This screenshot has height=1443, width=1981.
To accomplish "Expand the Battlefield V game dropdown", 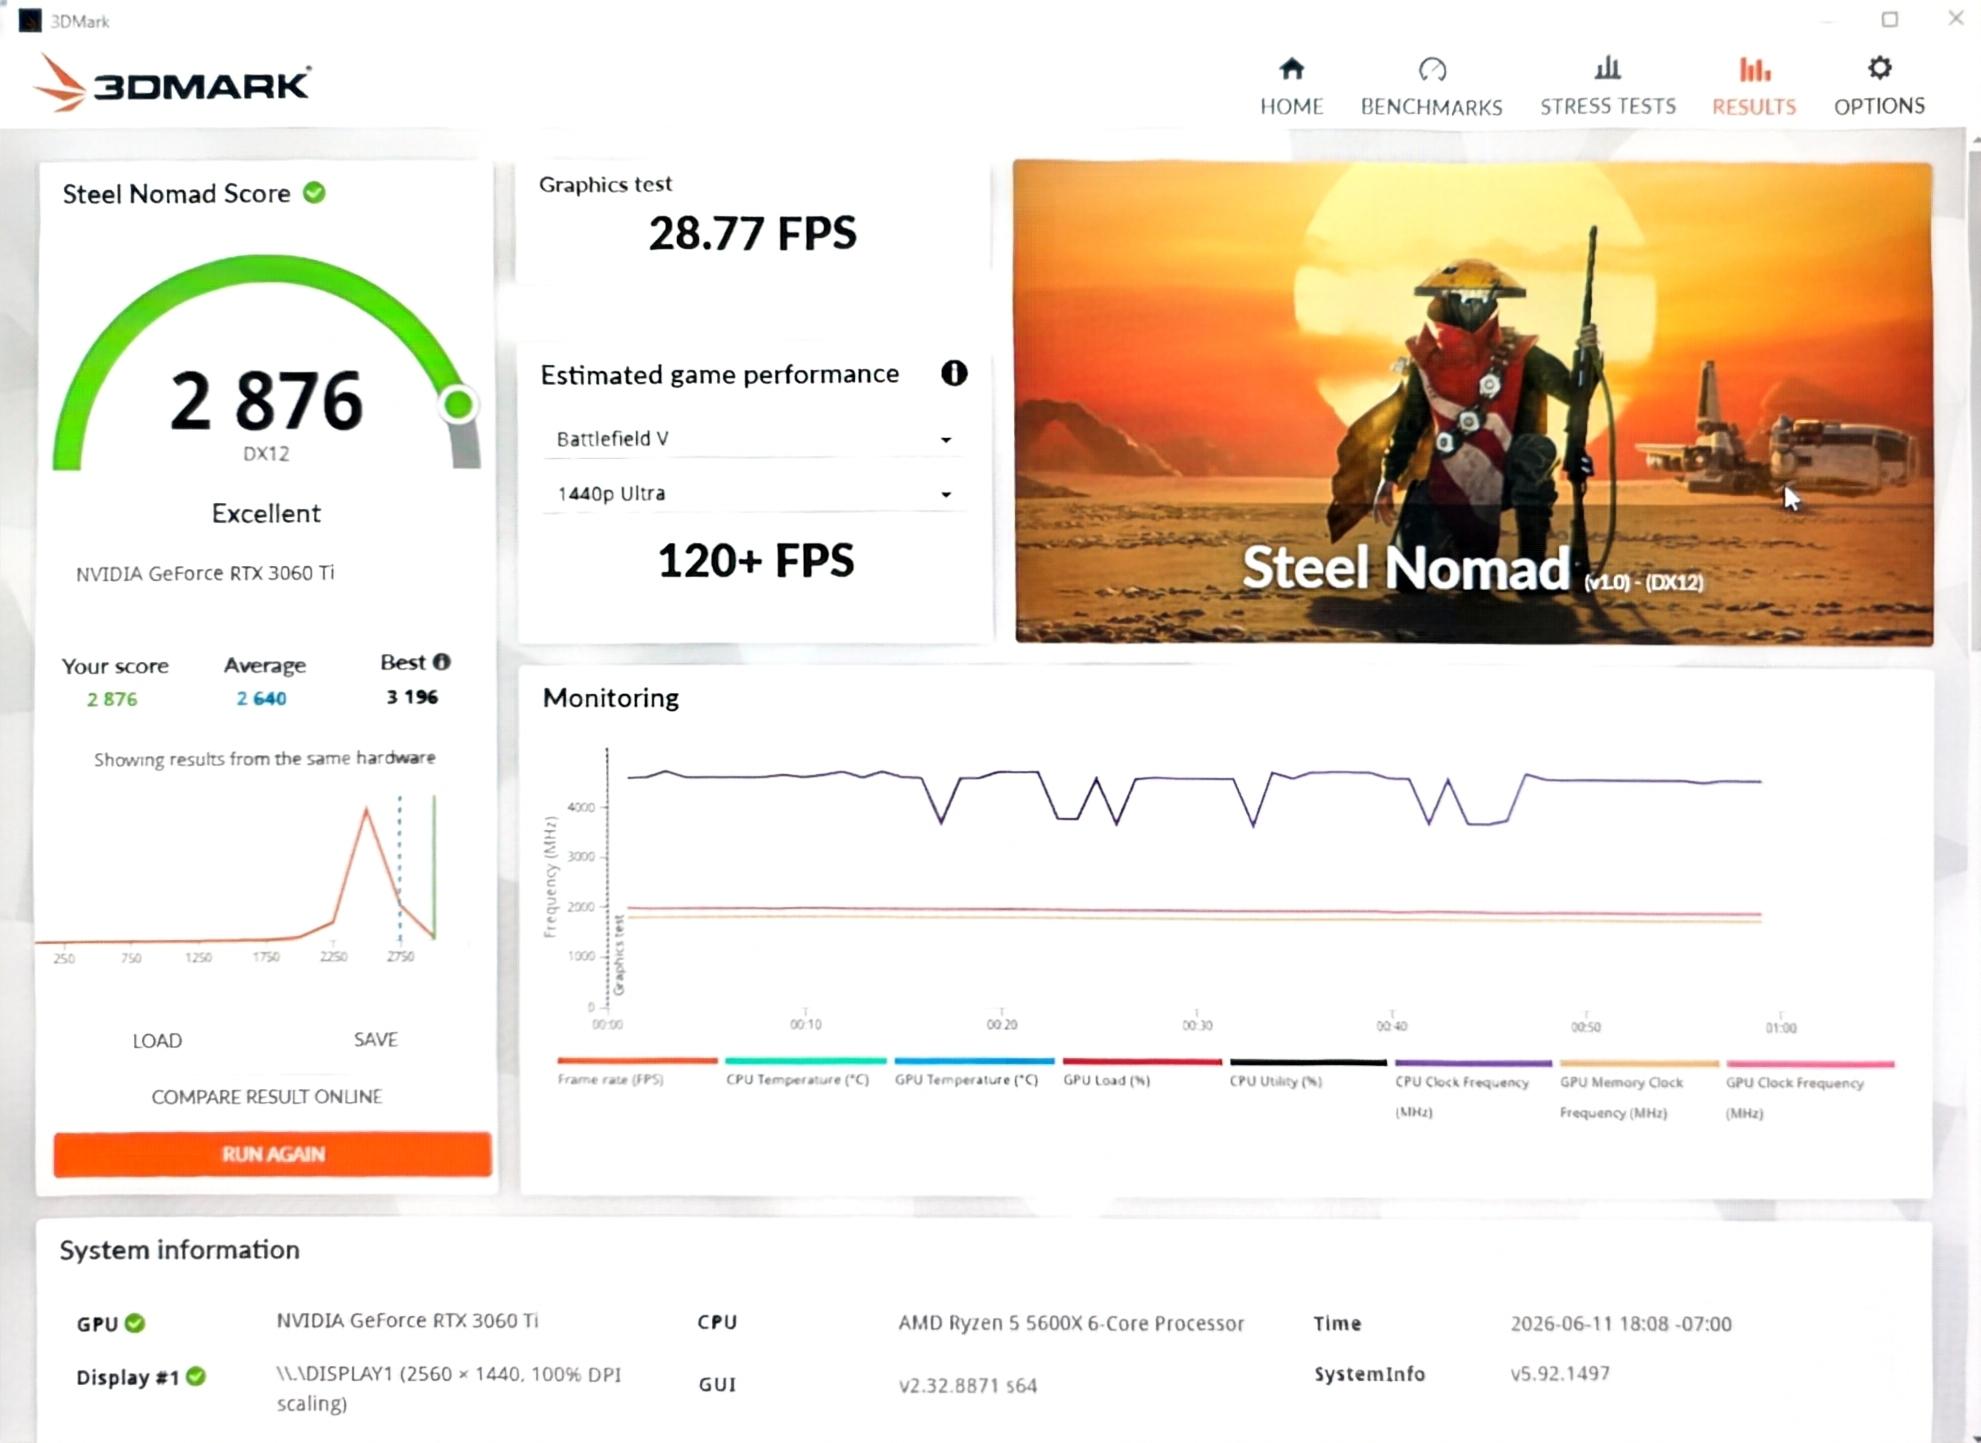I will 753,439.
